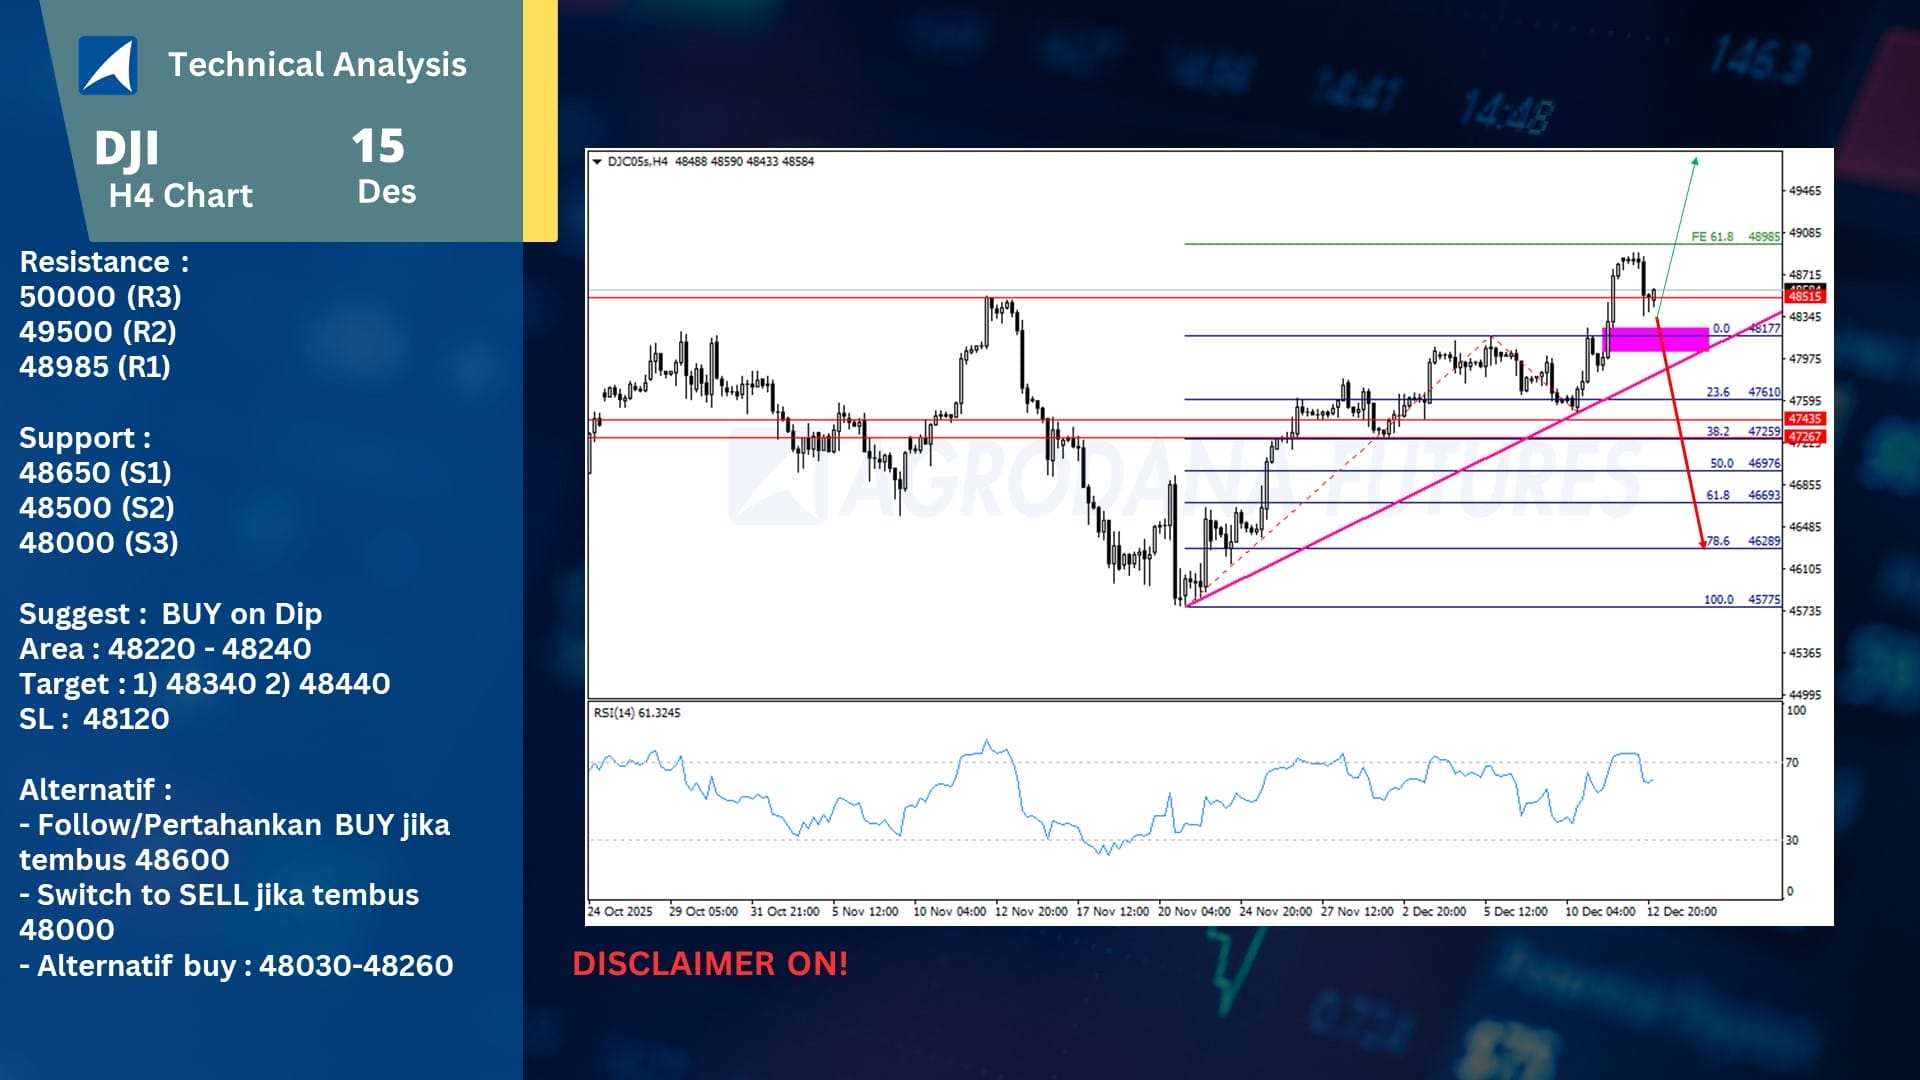Click the green upward arrow head
The height and width of the screenshot is (1080, 1920).
click(1695, 161)
